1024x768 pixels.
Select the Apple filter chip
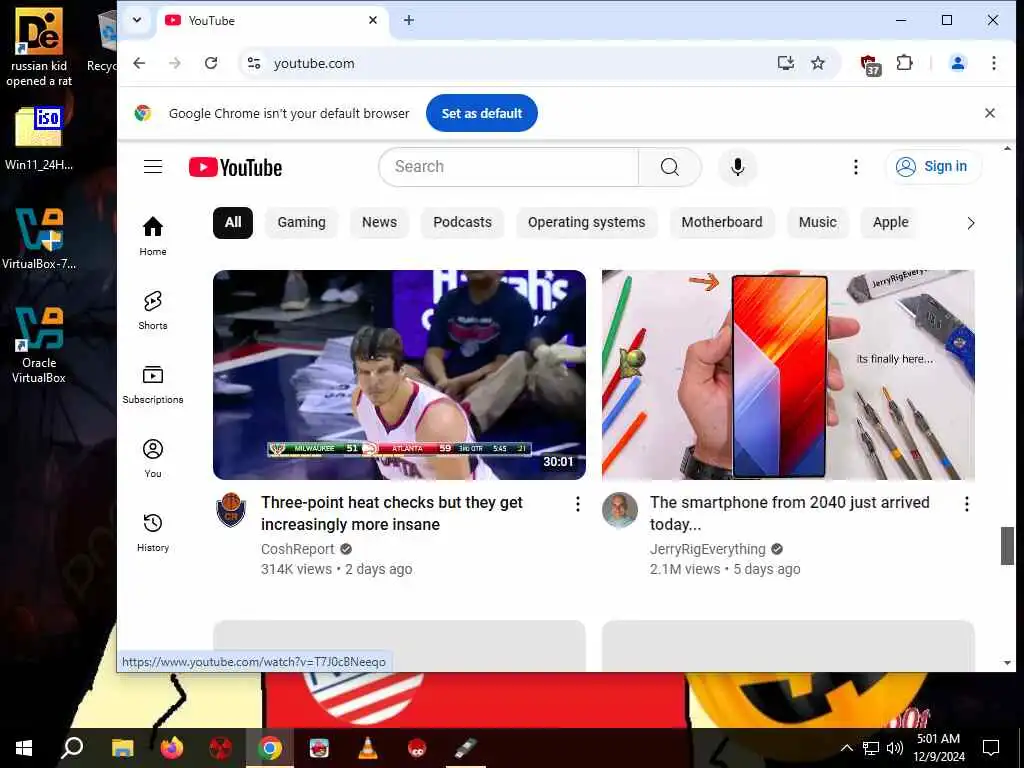(x=891, y=222)
